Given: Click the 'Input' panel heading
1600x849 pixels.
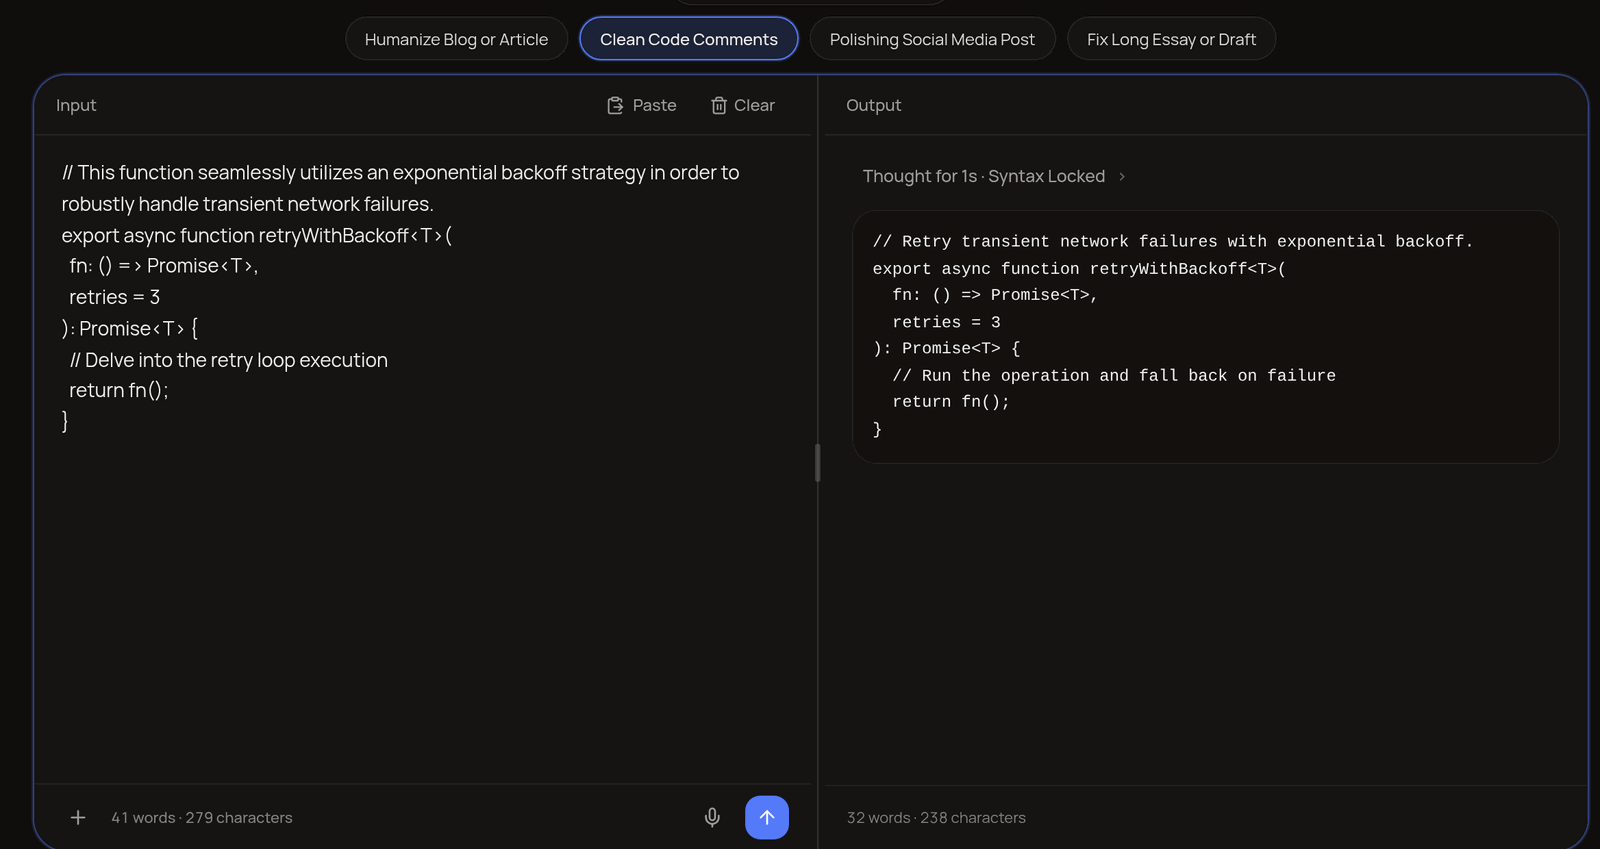Looking at the screenshot, I should 76,105.
